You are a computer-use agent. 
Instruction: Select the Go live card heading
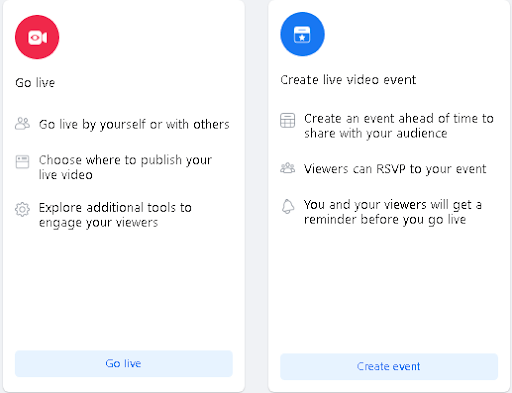coord(35,82)
